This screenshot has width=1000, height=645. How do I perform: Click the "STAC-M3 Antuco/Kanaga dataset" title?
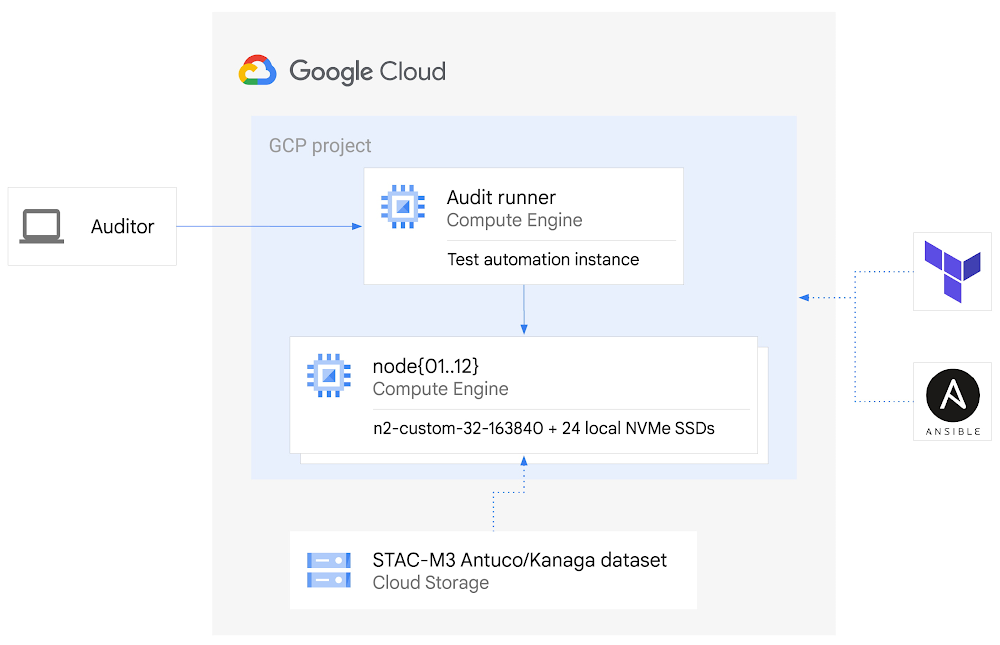(519, 560)
